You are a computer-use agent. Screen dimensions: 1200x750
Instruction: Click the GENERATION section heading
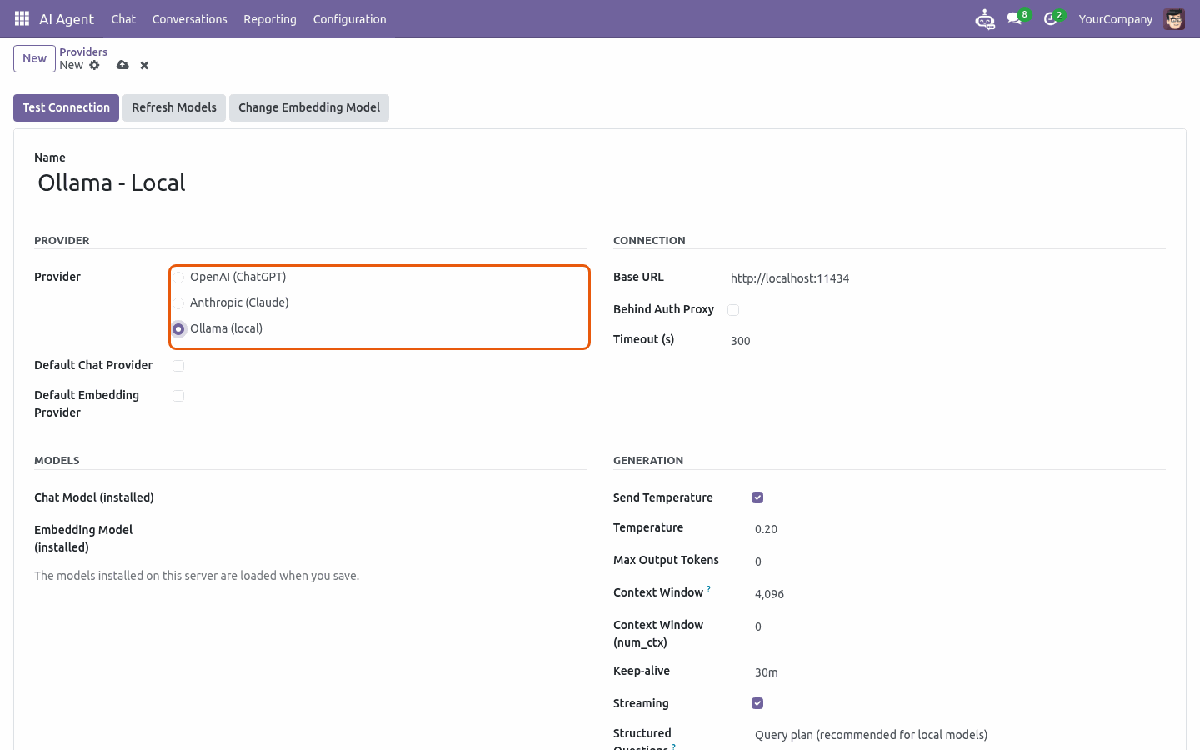click(648, 461)
